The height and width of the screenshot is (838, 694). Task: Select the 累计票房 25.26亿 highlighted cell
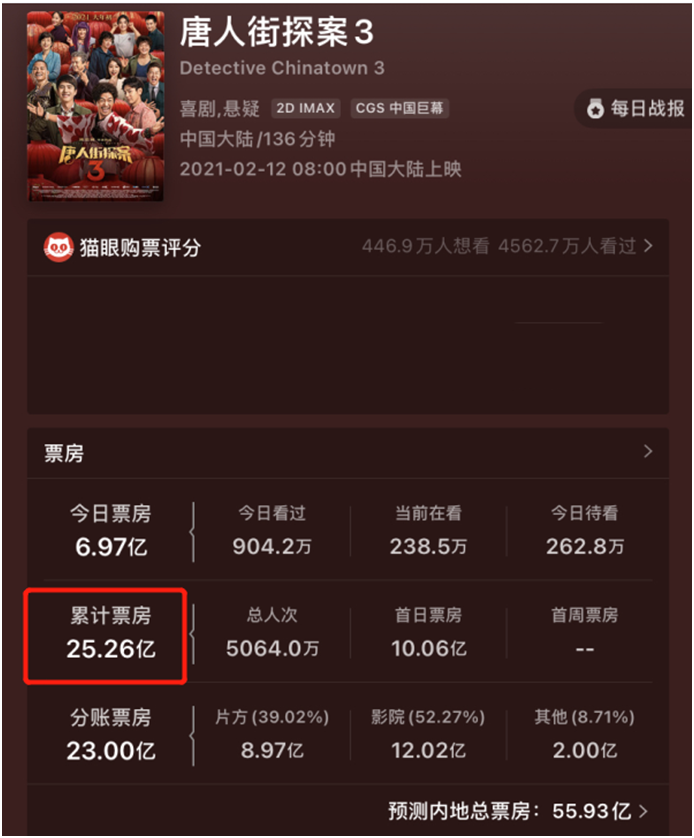(x=105, y=636)
